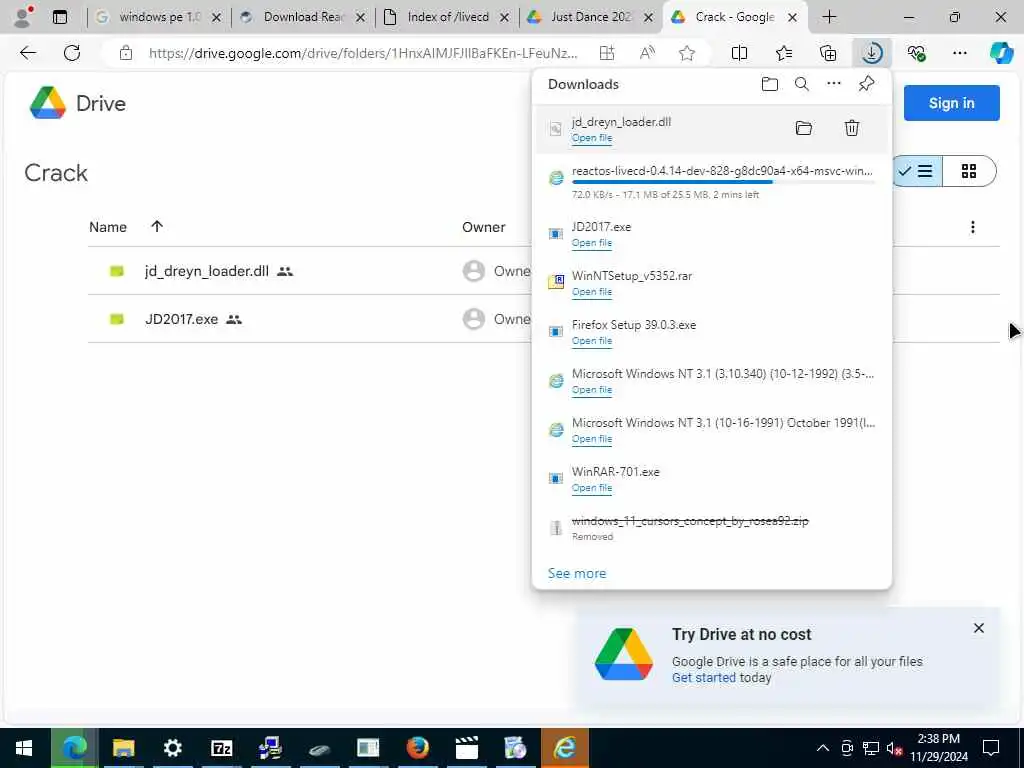Viewport: 1024px width, 768px height.
Task: Click Get started link in Drive promo
Action: (x=704, y=678)
